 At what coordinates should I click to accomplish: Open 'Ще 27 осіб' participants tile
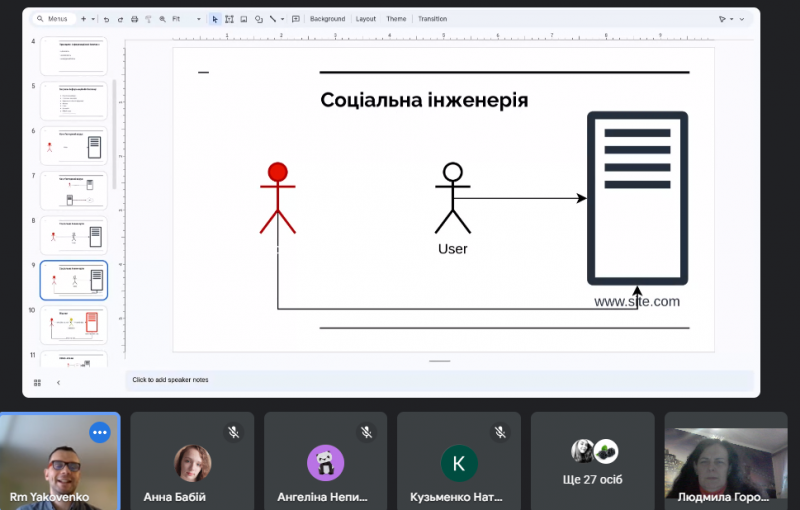point(593,461)
